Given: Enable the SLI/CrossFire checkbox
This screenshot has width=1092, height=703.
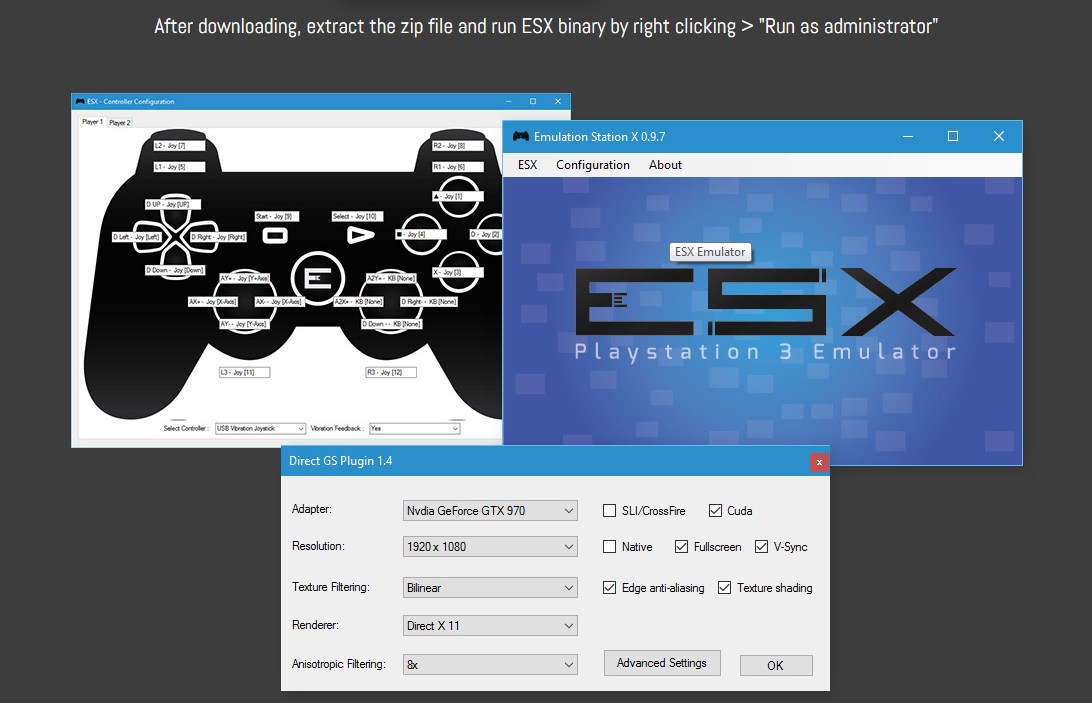Looking at the screenshot, I should pos(609,511).
